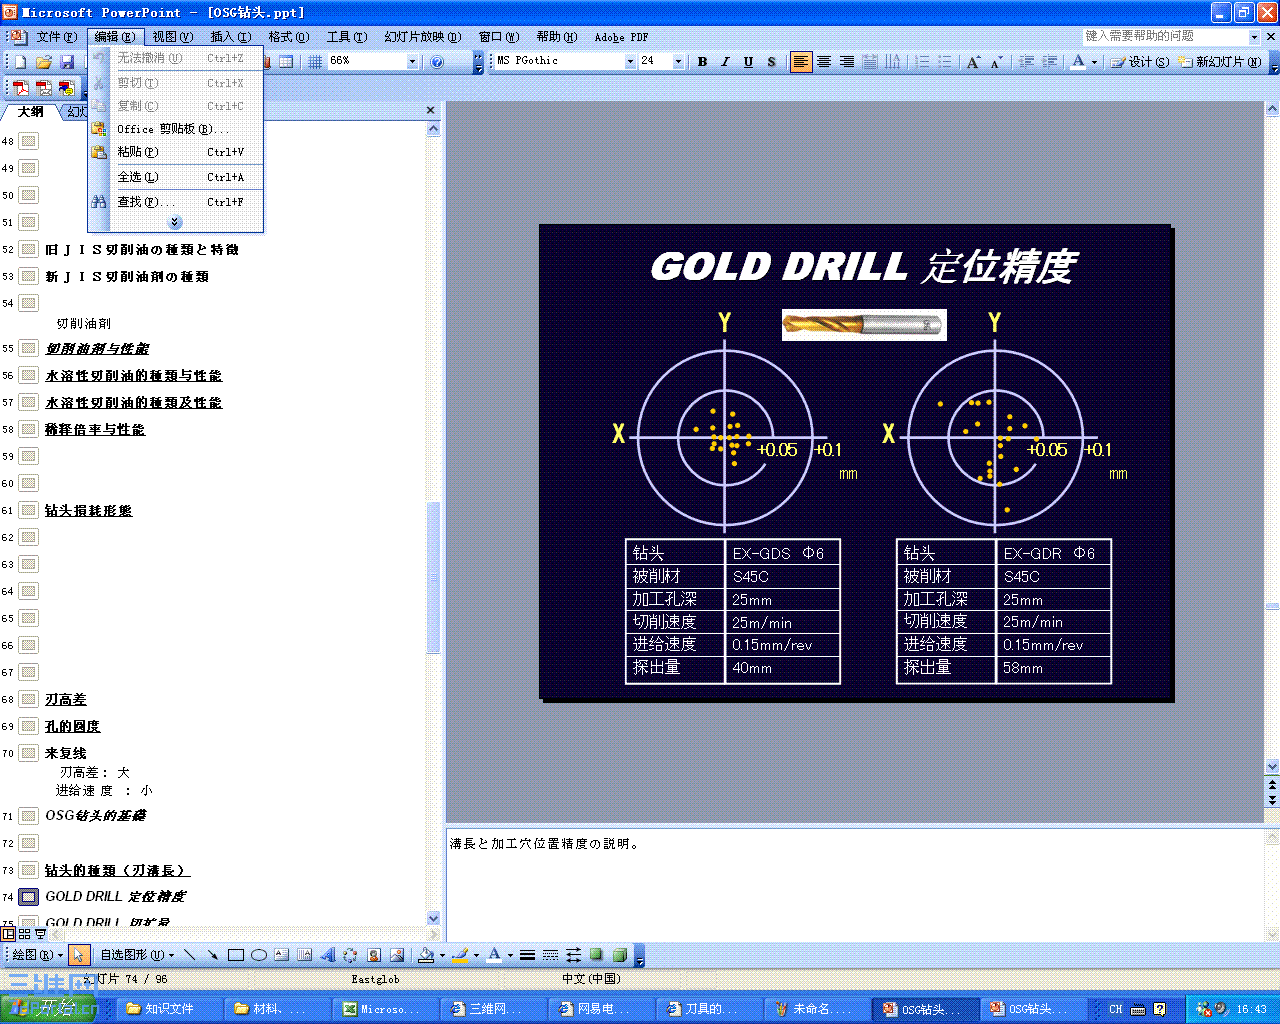The width and height of the screenshot is (1280, 1024).
Task: Choose Select All in Edit menu
Action: [175, 177]
